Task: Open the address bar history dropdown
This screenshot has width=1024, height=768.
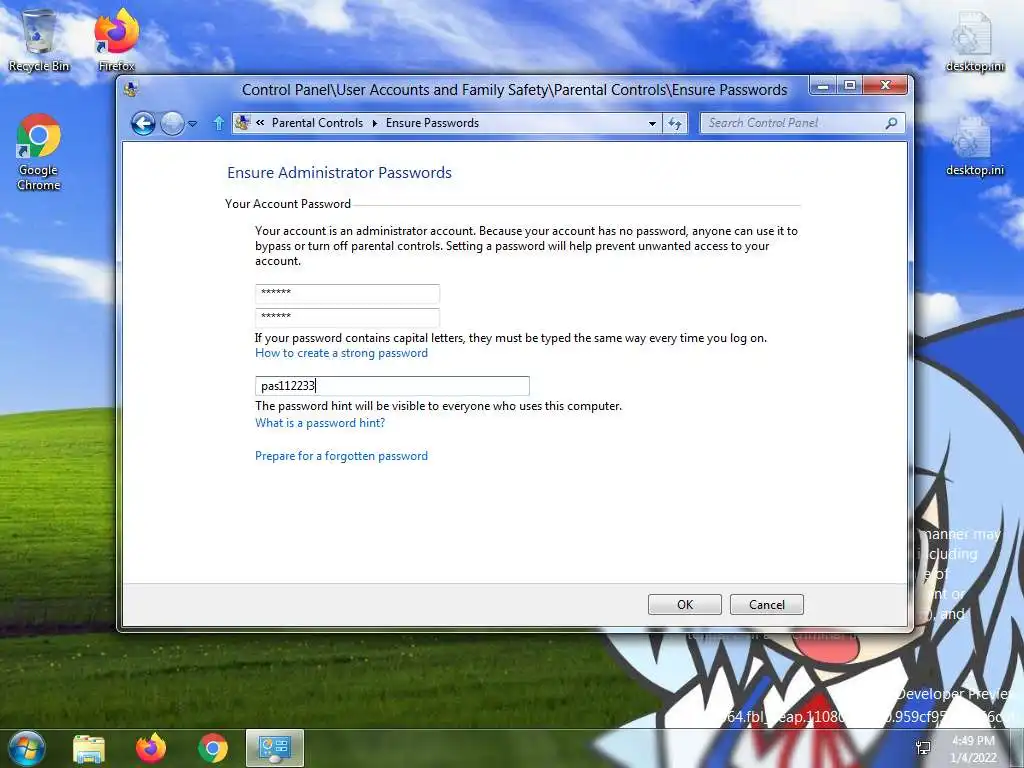Action: 652,123
